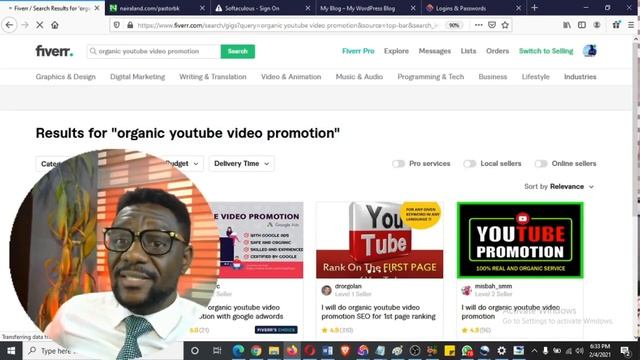Switch to Firefox on taskbar
Screen dimensions: 640x360
tap(292, 351)
